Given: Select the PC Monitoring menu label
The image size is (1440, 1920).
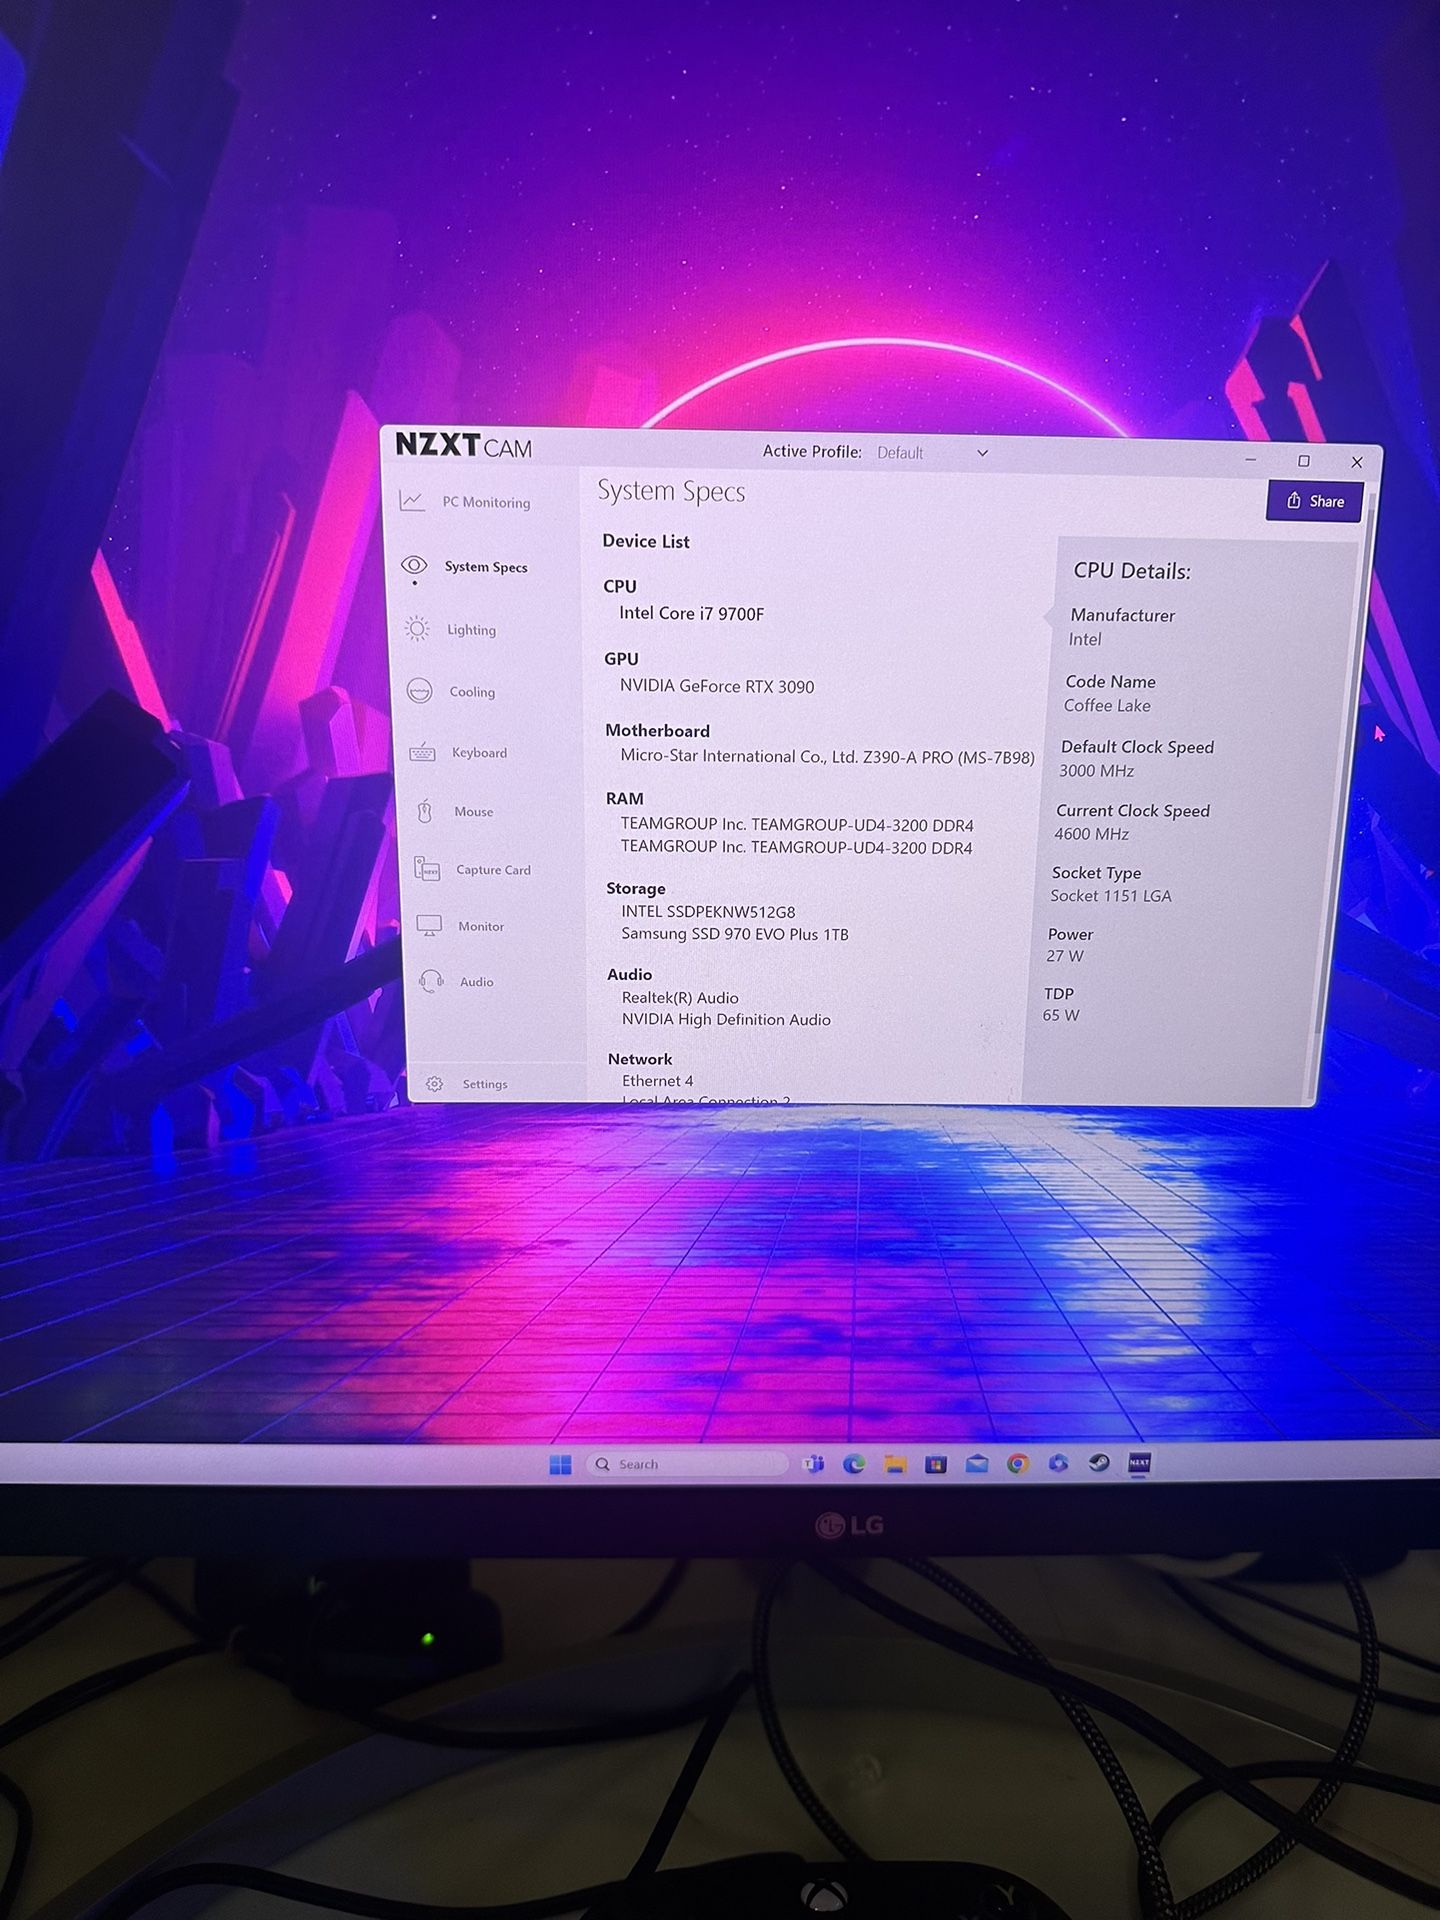Looking at the screenshot, I should tap(486, 502).
